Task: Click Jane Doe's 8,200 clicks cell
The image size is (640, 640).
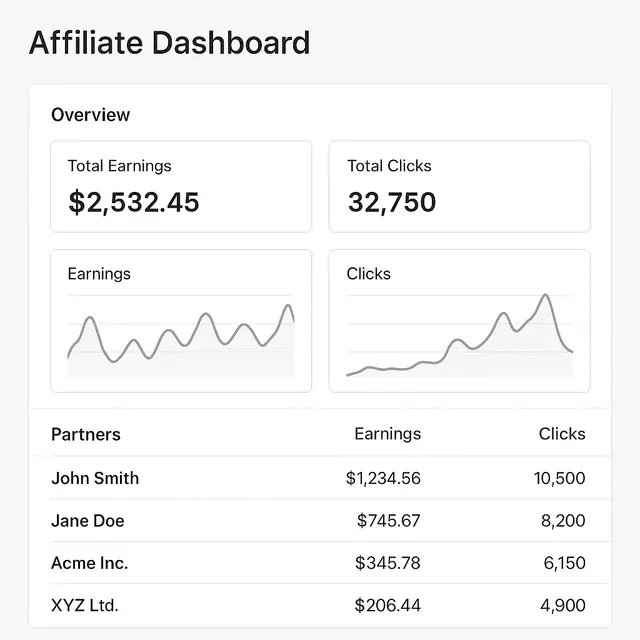Action: coord(564,521)
